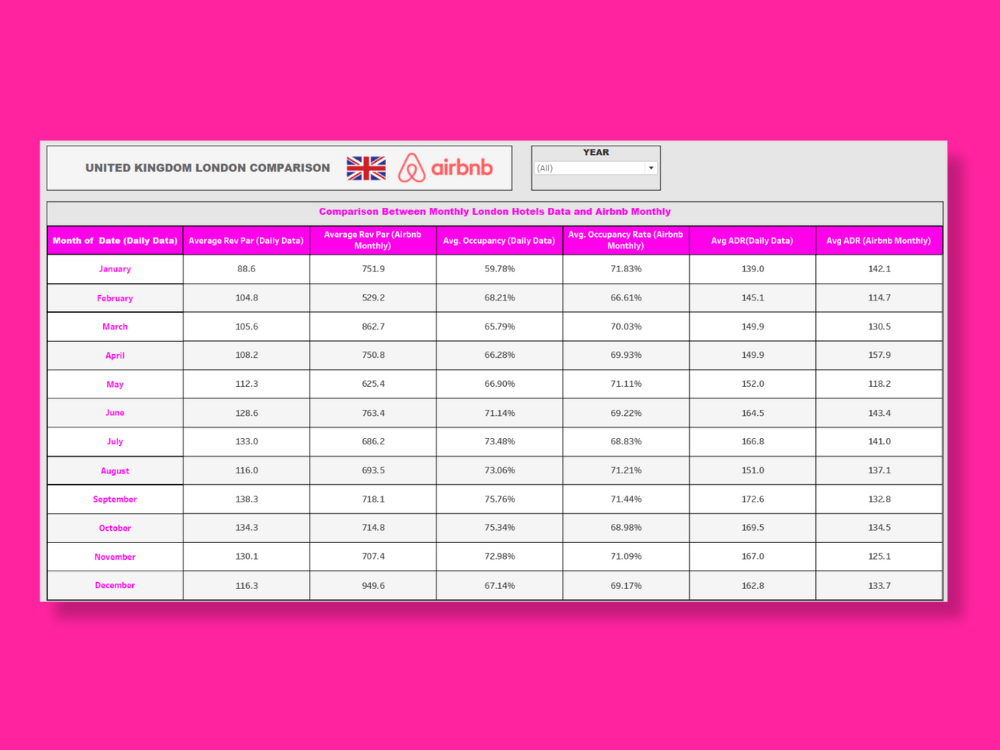Click October's Airbnb occupancy 68.98%

tap(626, 528)
